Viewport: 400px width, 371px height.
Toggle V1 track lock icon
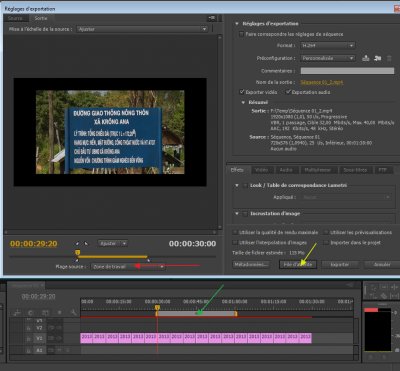(29, 338)
